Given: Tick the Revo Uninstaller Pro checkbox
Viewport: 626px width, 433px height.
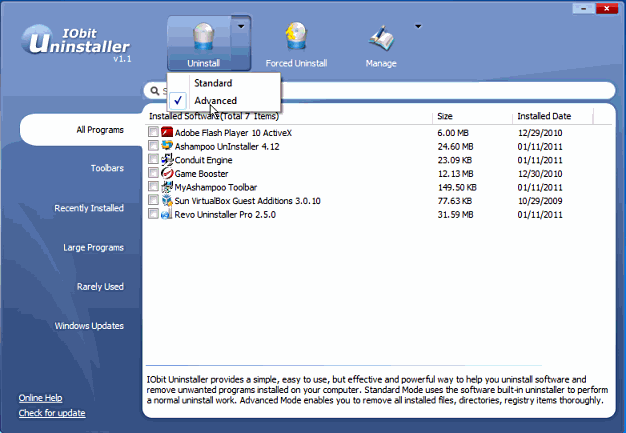Looking at the screenshot, I should [x=153, y=214].
